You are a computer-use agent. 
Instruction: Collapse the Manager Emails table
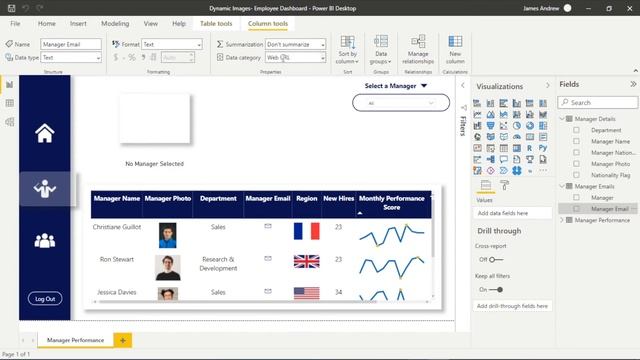click(562, 186)
